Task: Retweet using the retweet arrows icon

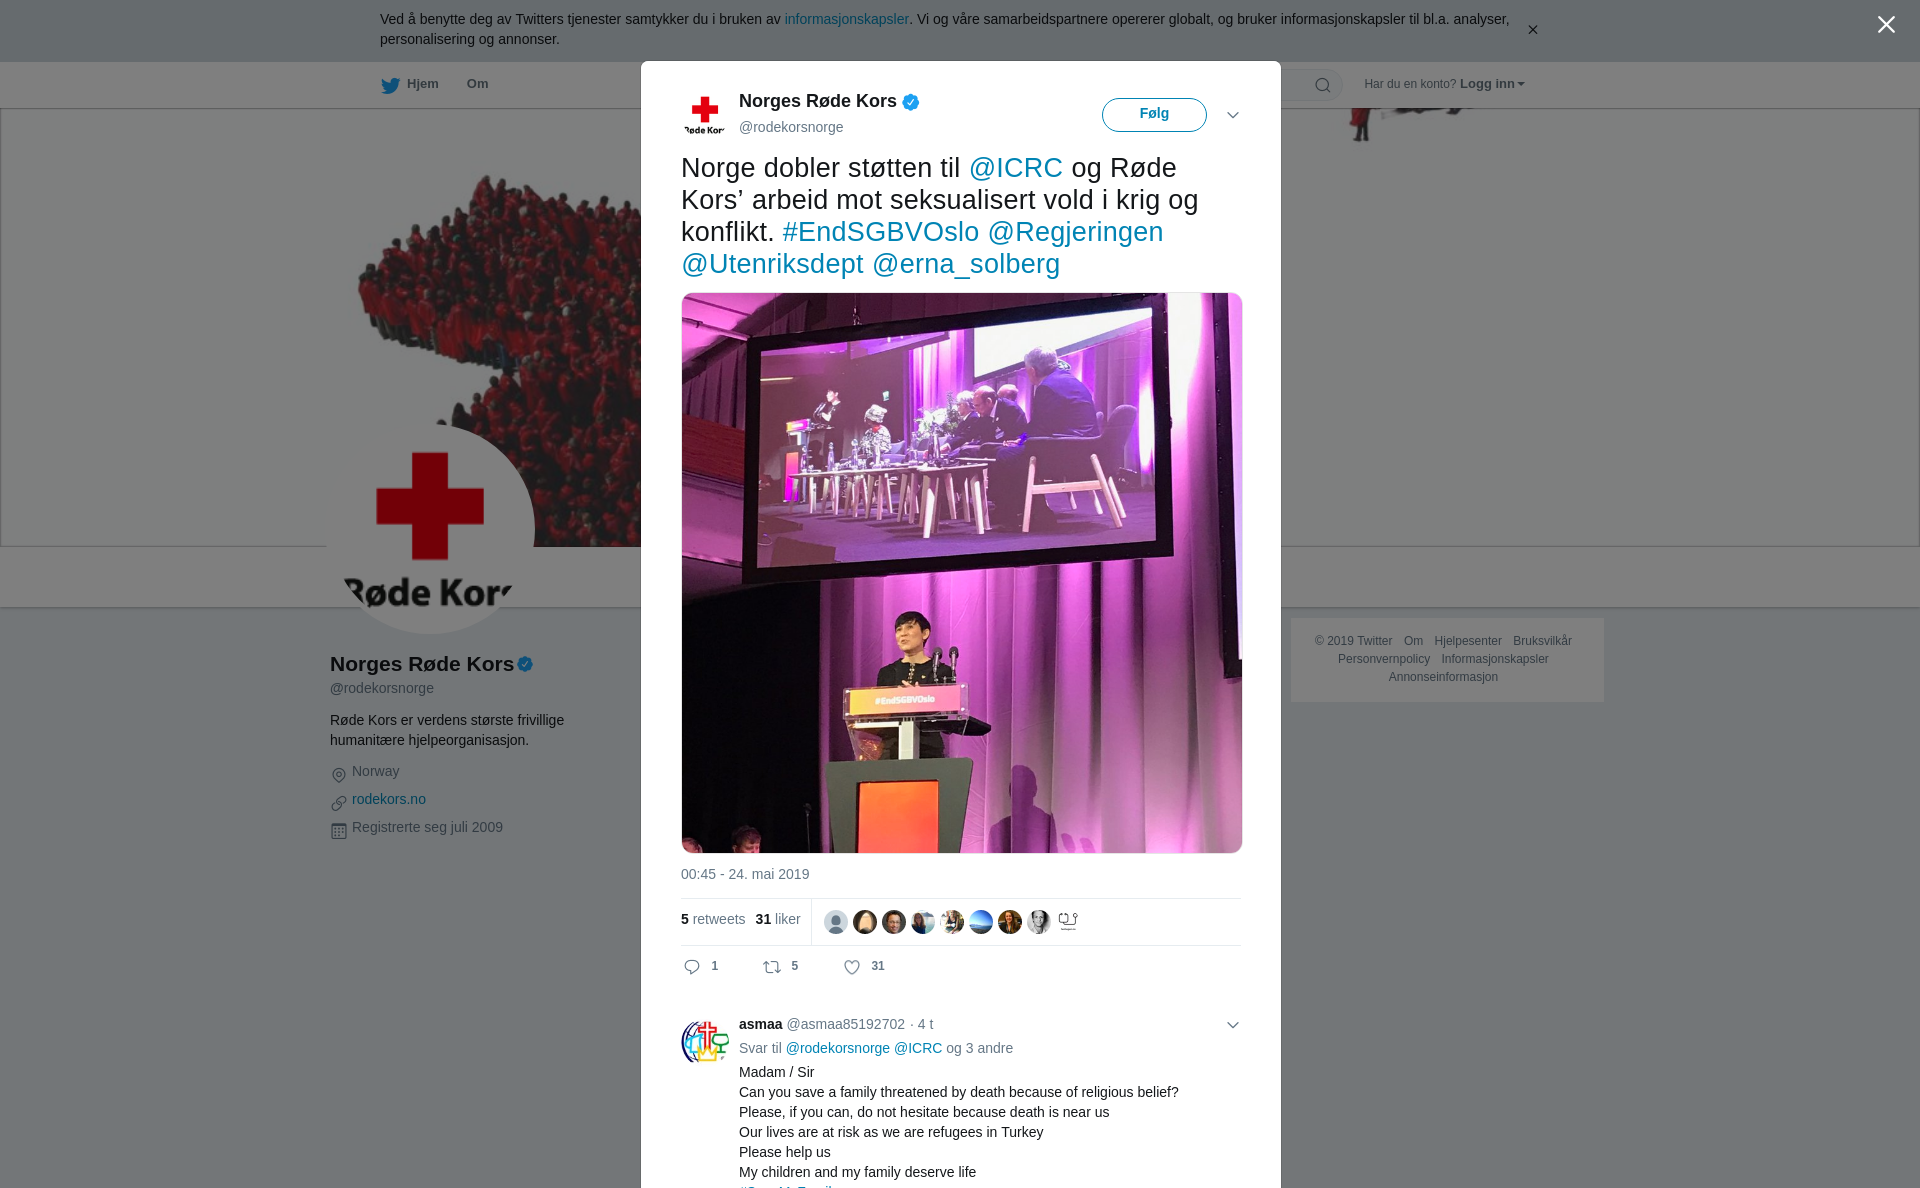Action: click(x=772, y=967)
